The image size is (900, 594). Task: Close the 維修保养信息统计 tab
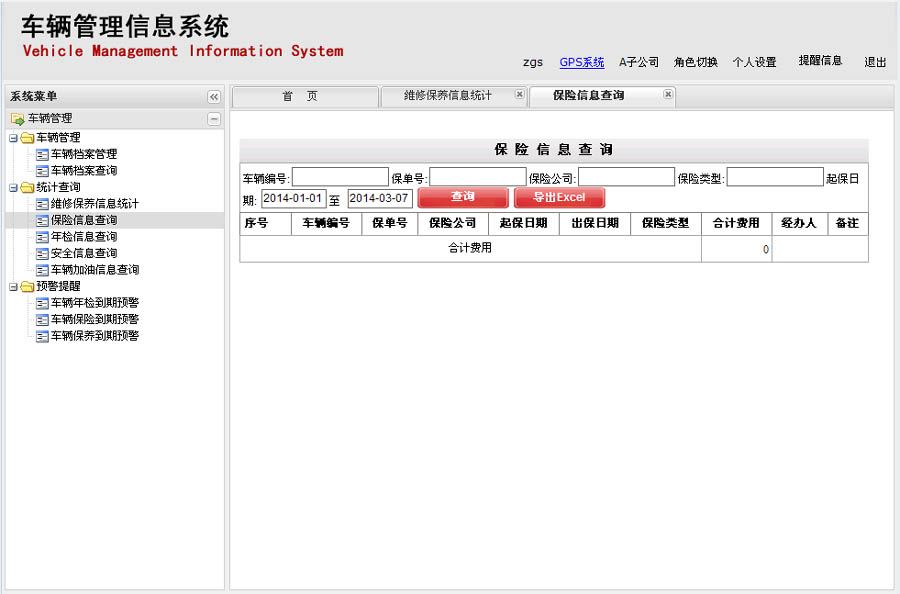519,95
